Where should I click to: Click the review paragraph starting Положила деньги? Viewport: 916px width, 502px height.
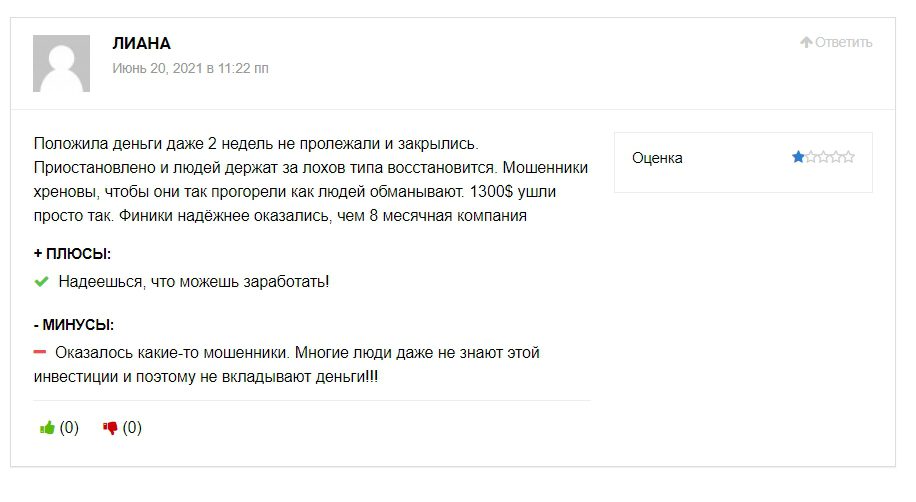click(x=310, y=180)
